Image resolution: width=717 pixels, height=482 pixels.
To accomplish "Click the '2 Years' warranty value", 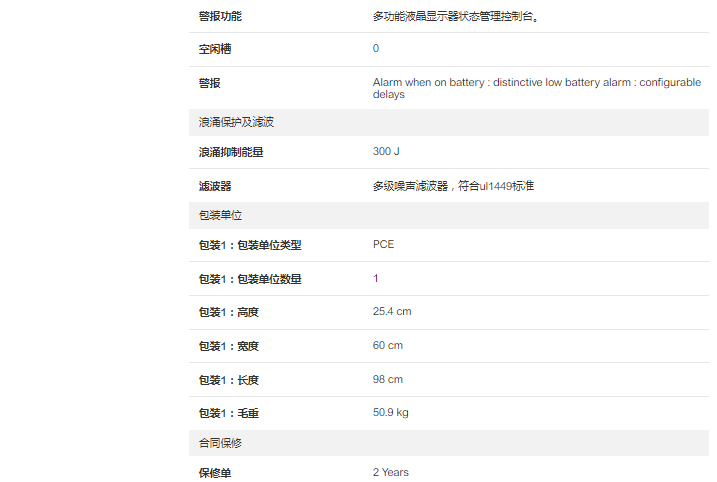I will click(390, 472).
